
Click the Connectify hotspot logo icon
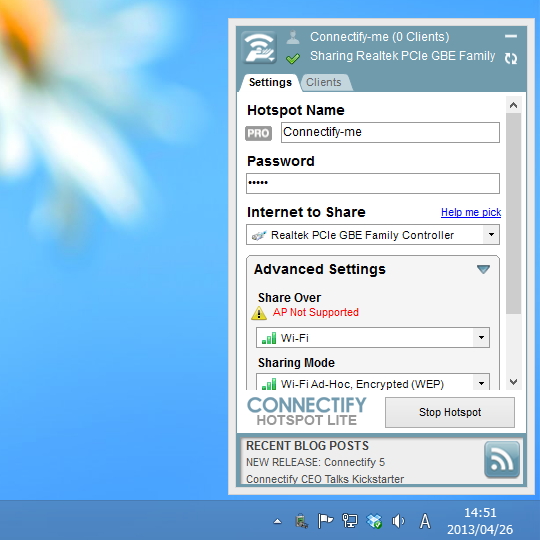point(259,48)
